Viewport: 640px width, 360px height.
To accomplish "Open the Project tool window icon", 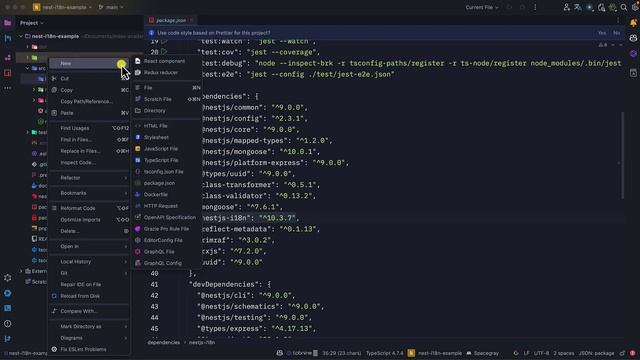I will [8, 23].
